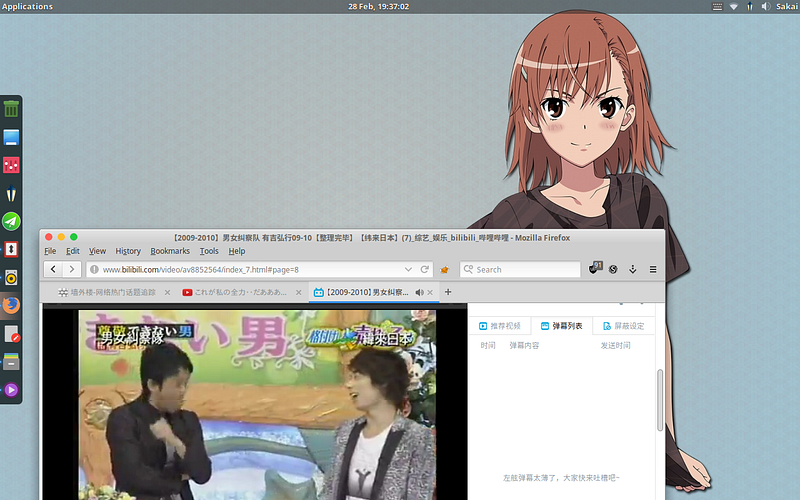Switch to the 墙外楼 tab
The image size is (800, 500).
click(x=112, y=292)
